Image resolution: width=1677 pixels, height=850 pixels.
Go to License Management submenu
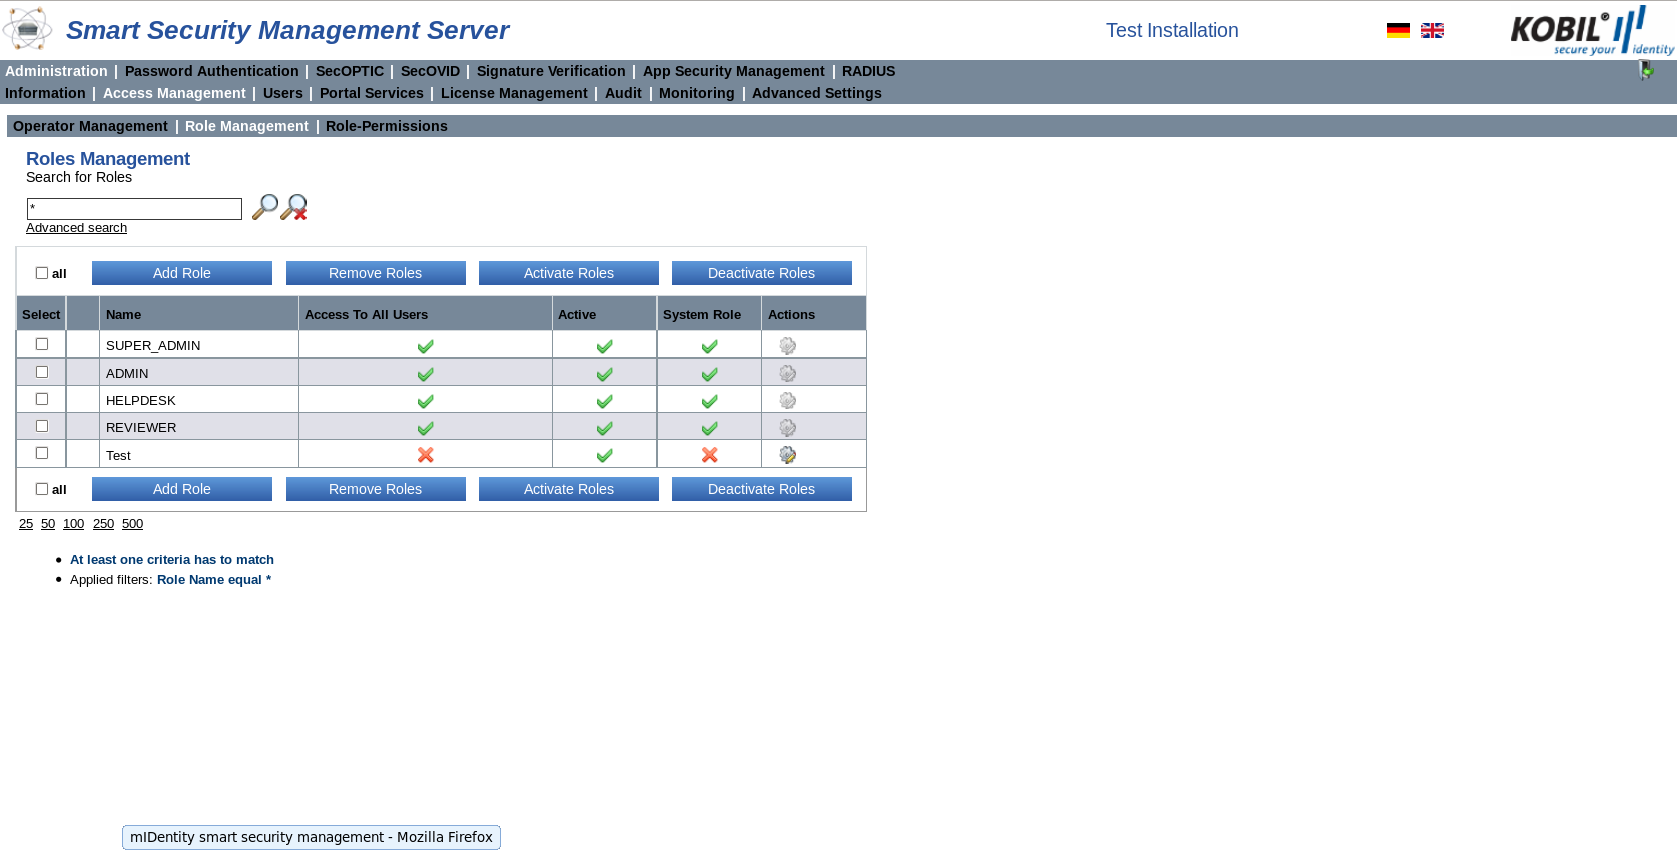click(514, 93)
